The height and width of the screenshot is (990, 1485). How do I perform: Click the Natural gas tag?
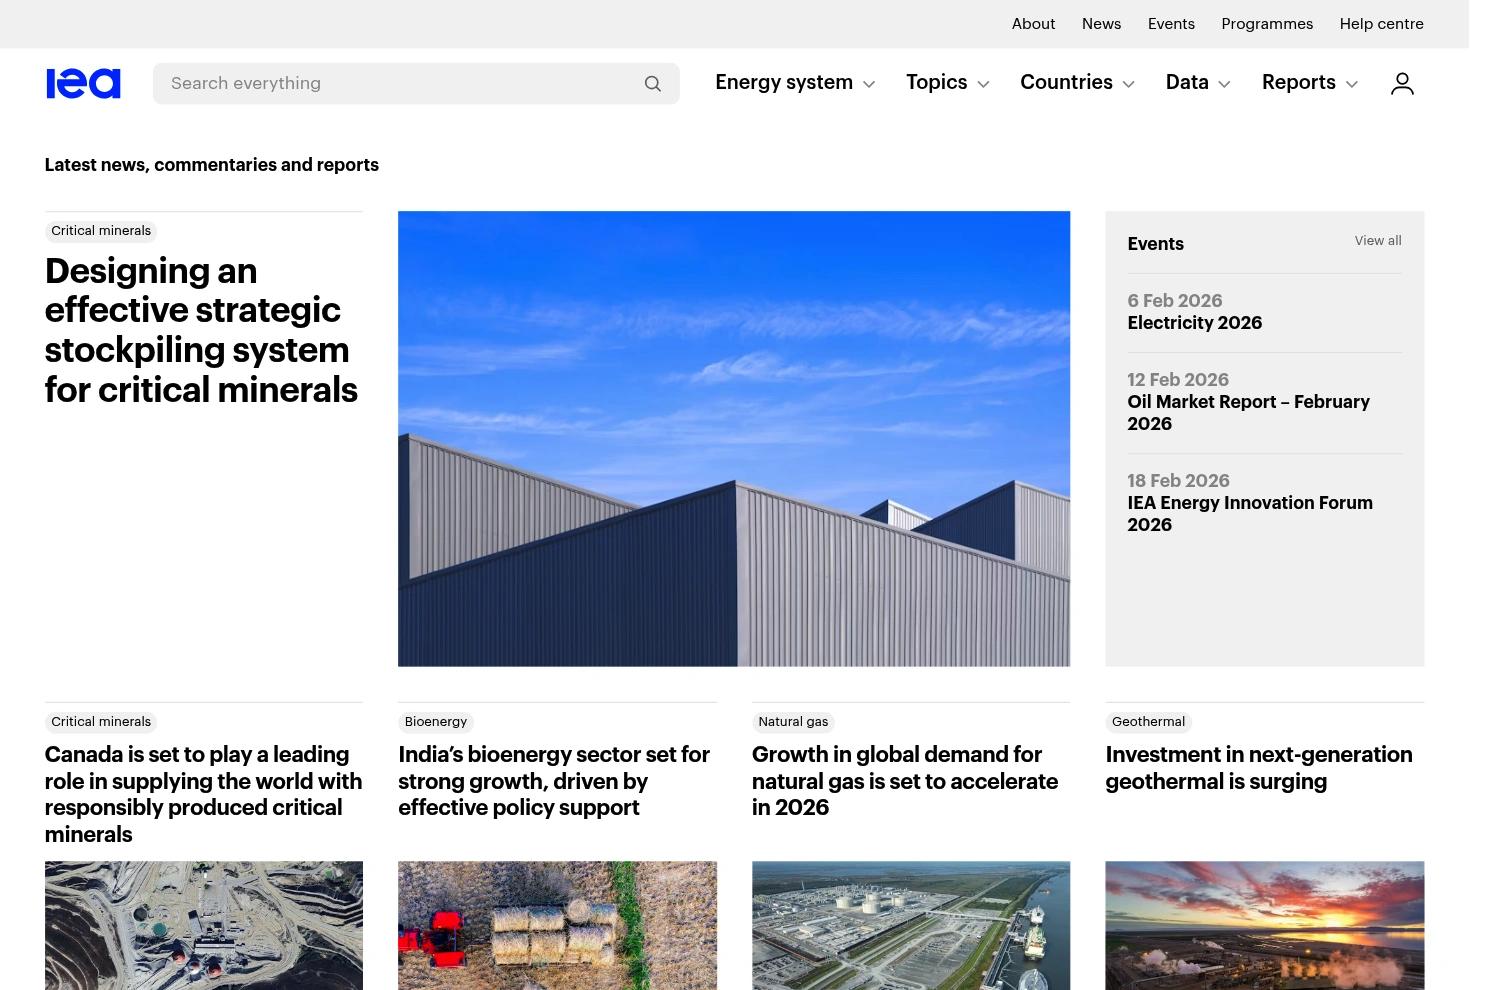tap(793, 722)
